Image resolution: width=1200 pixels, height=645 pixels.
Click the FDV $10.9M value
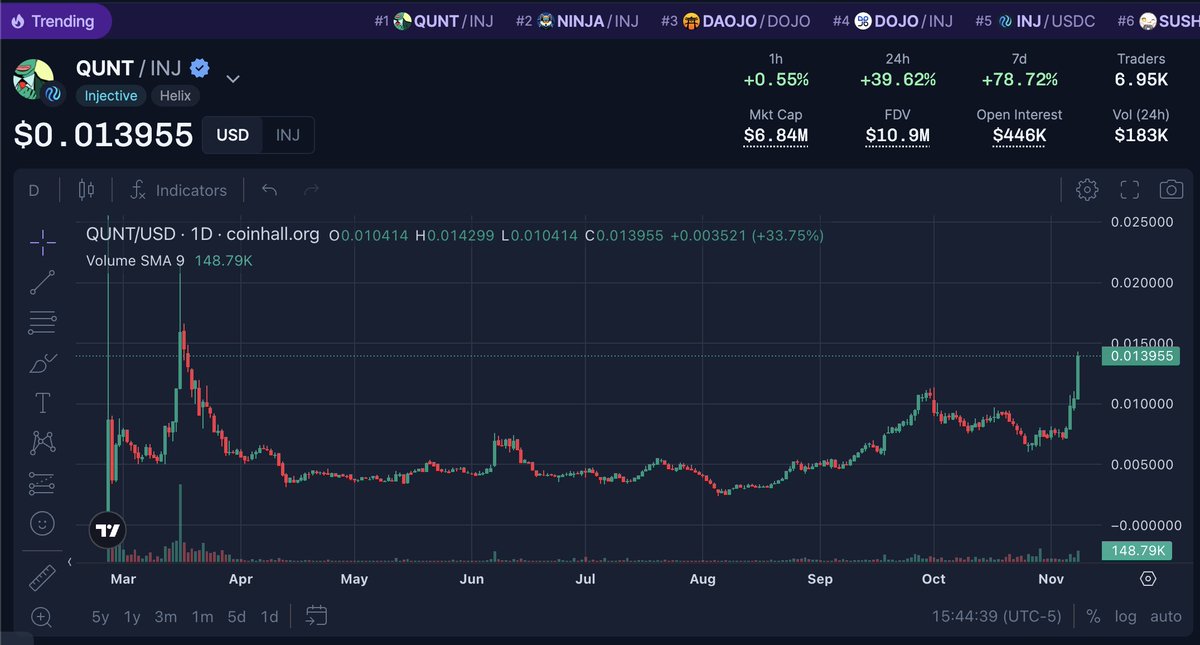[897, 136]
